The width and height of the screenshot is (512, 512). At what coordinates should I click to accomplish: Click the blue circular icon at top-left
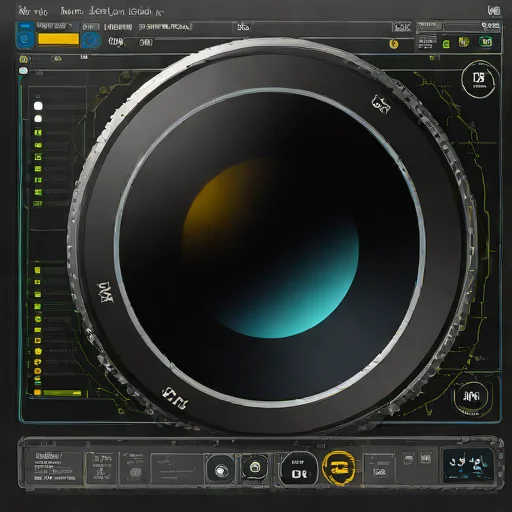[x=25, y=40]
